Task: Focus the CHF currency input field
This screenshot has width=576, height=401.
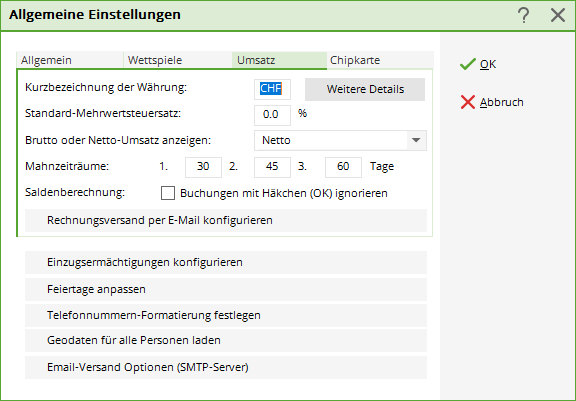Action: (x=272, y=89)
